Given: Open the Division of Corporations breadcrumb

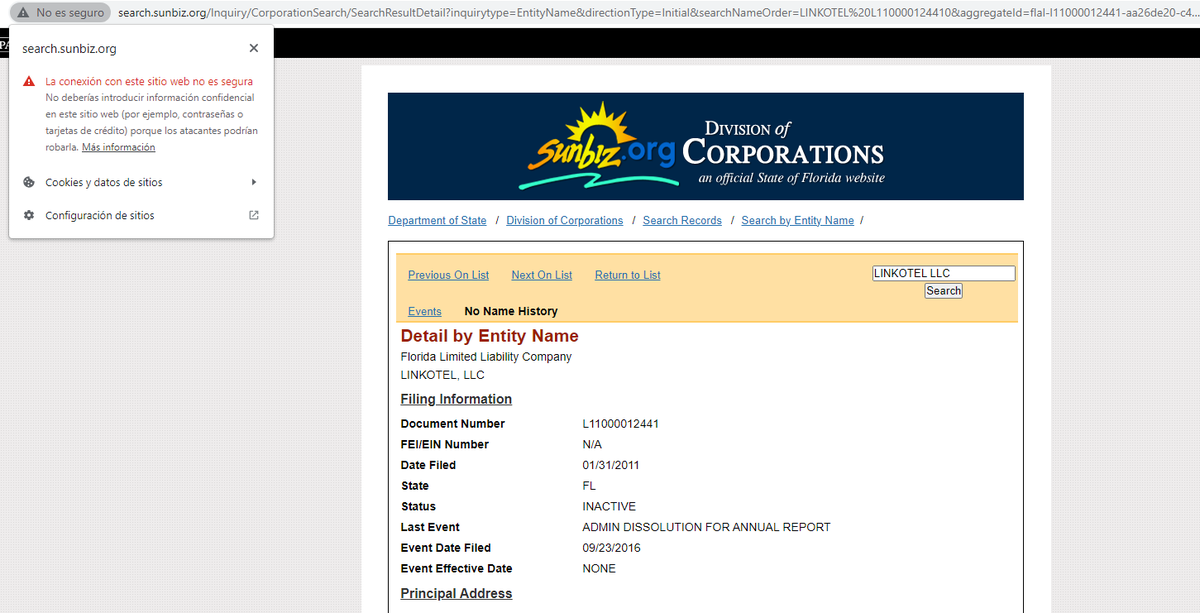Looking at the screenshot, I should tap(564, 220).
